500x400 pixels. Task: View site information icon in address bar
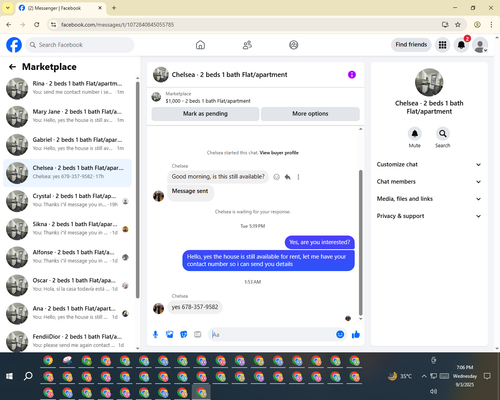tap(53, 24)
